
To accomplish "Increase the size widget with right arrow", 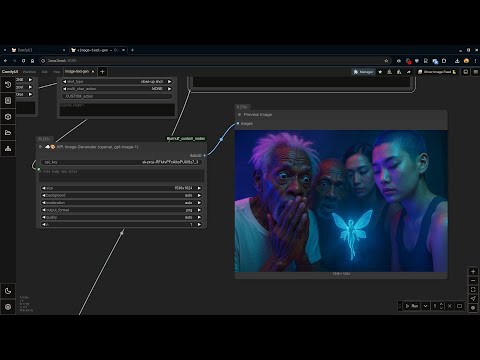I will click(x=199, y=188).
